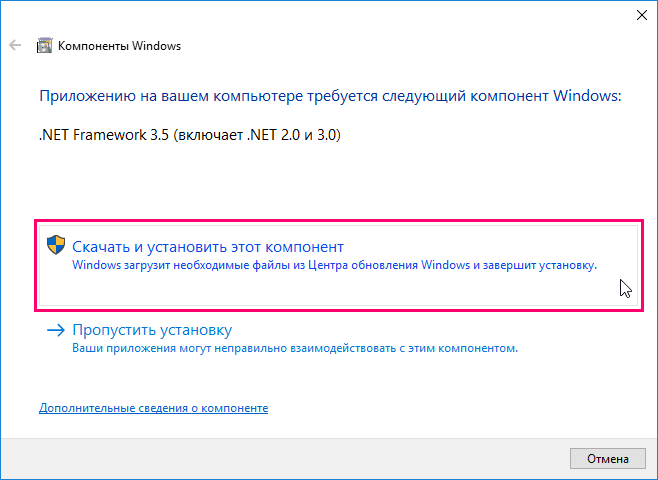The image size is (658, 480).
Task: Choose "Скачать и установить этот компонент"
Action: pos(338,265)
